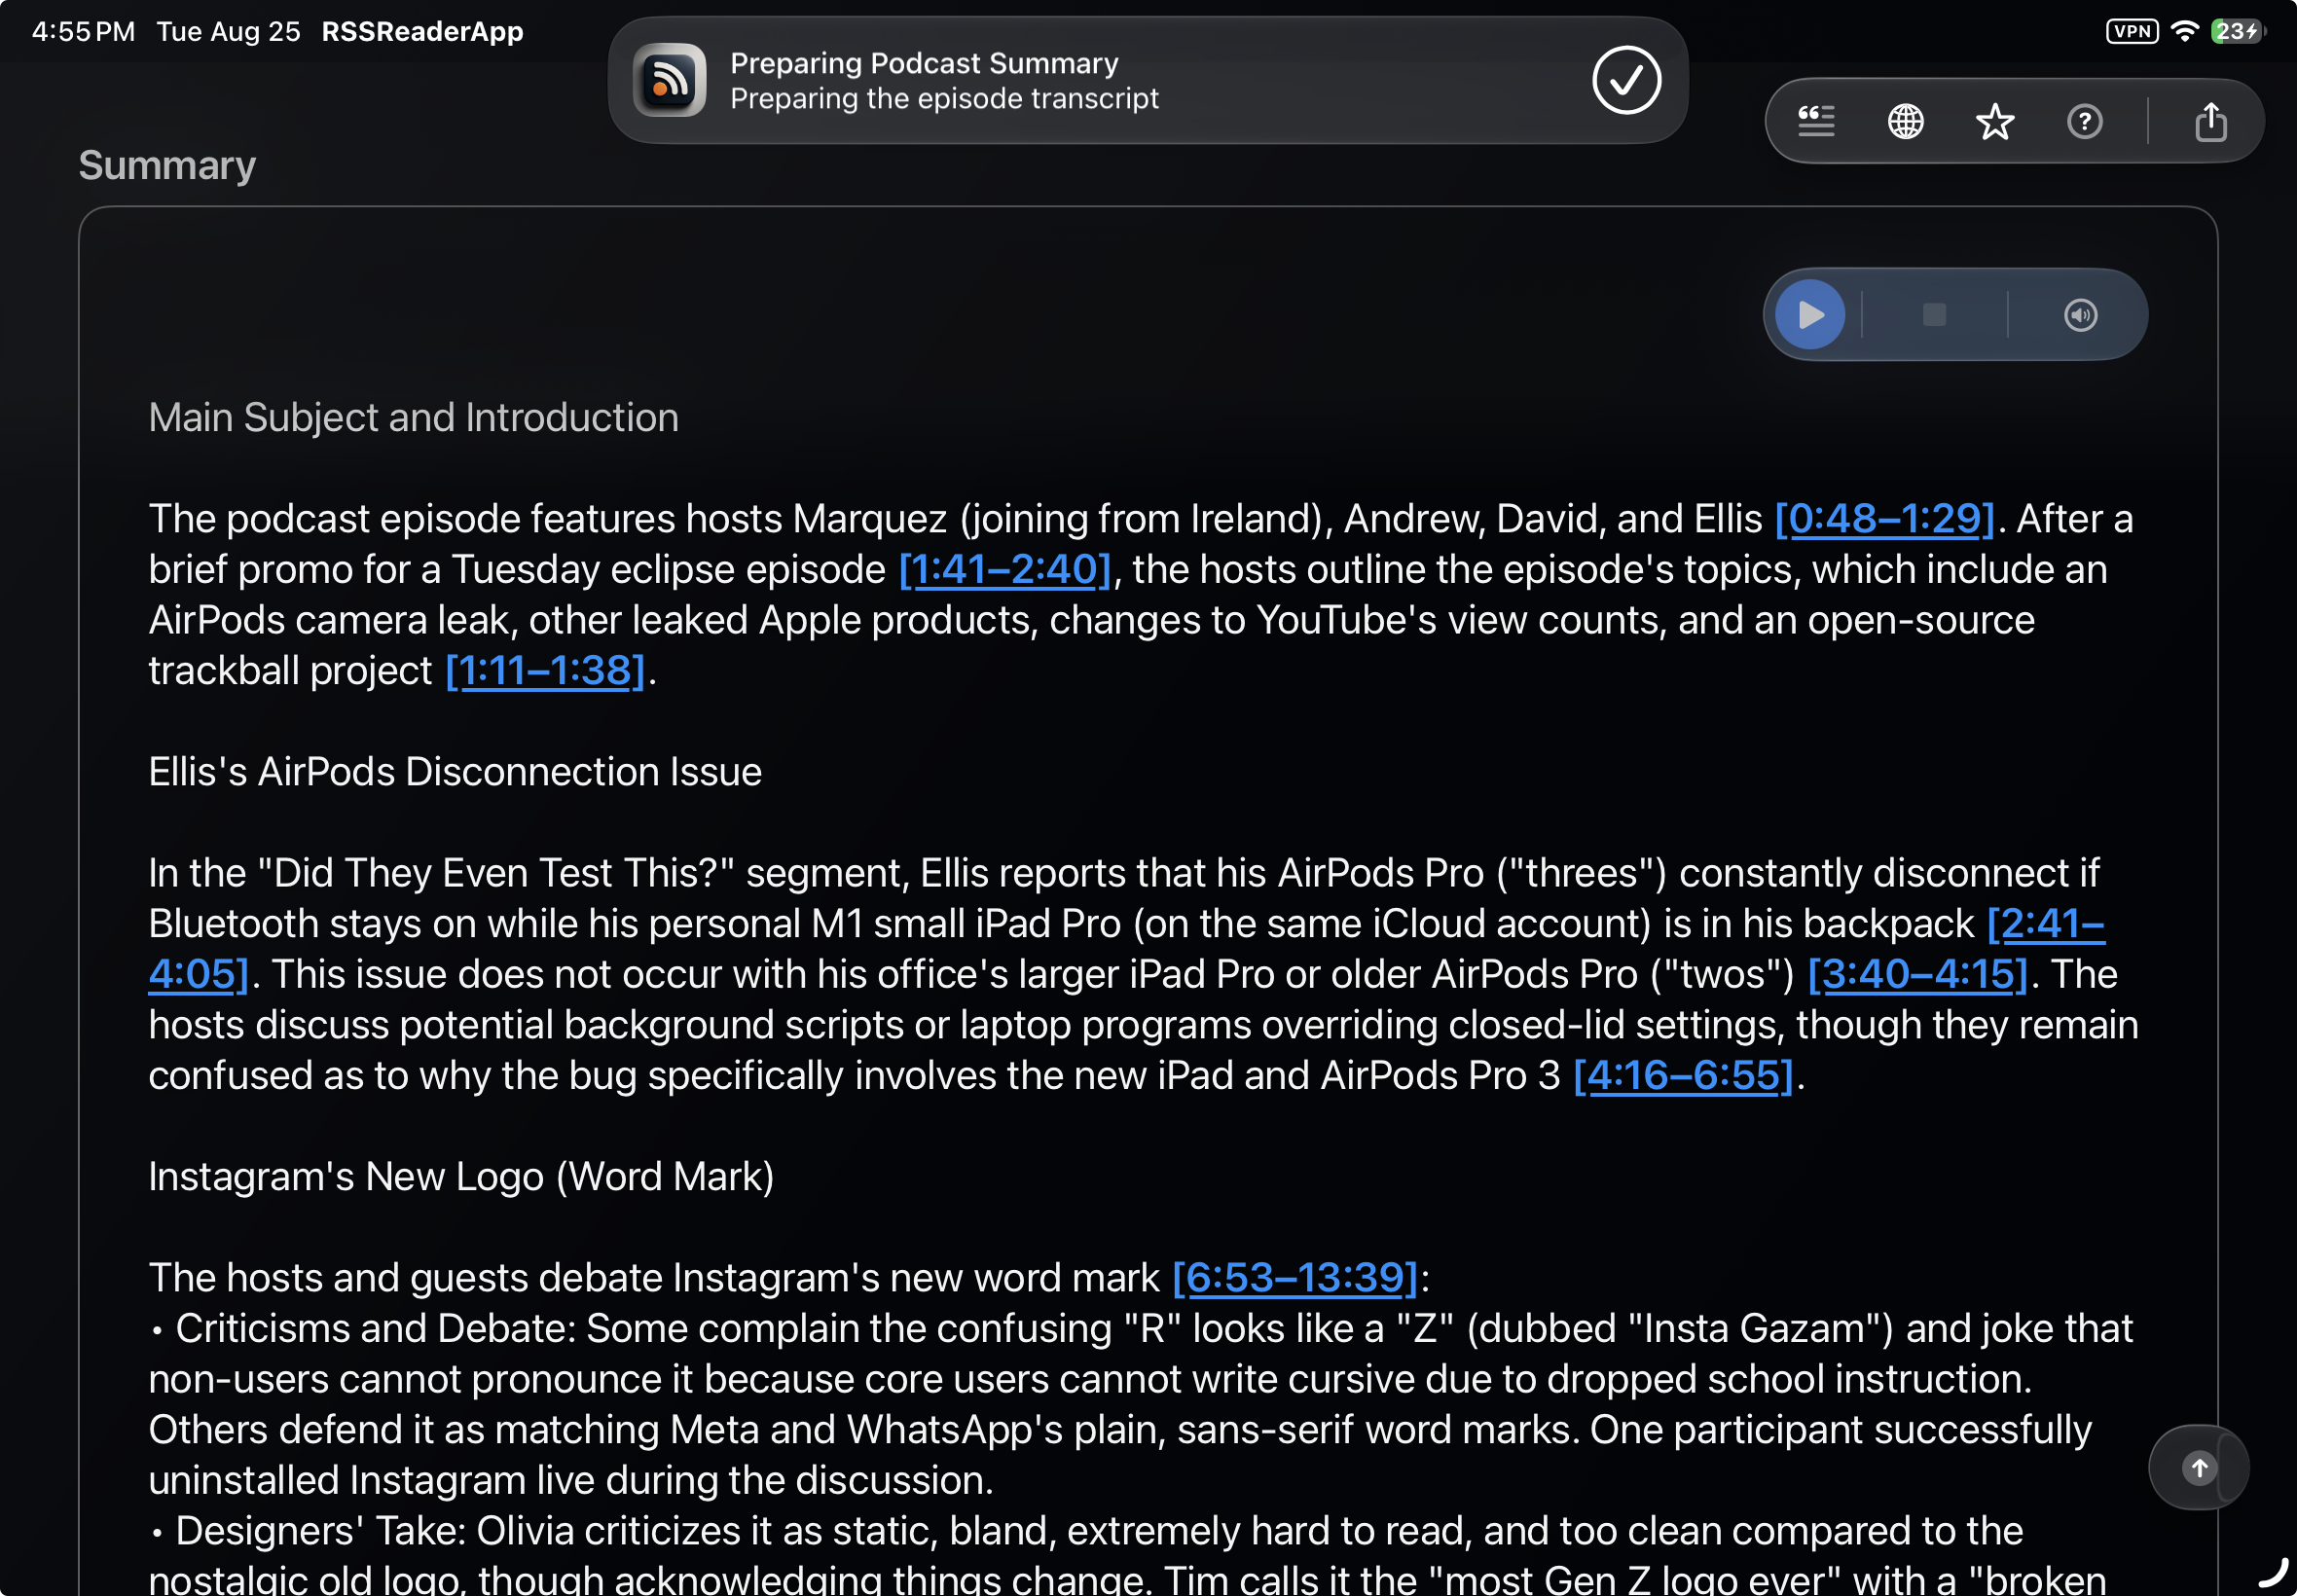Screen dimensions: 2297x1596
Task: Star this article as favorite
Action: pyautogui.click(x=1995, y=121)
